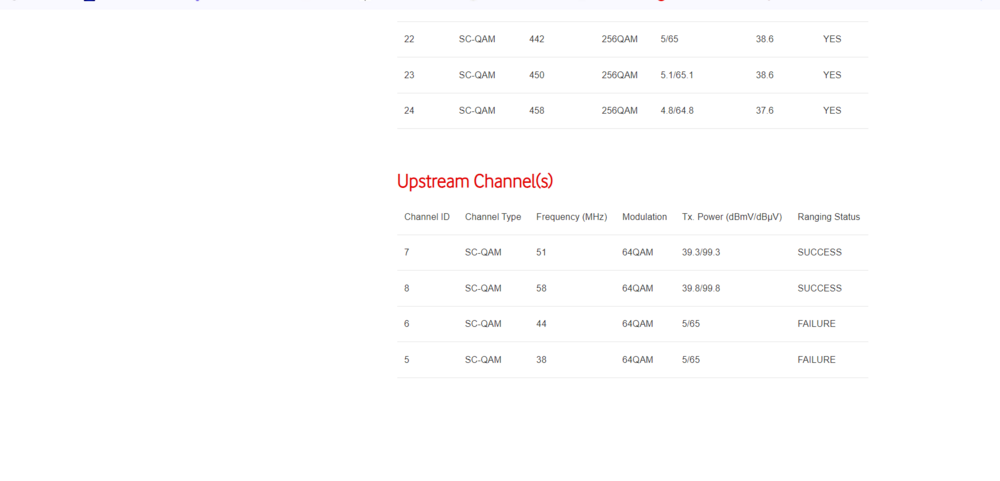Select frequency value 38 in upstream table
1000x481 pixels.
click(541, 360)
